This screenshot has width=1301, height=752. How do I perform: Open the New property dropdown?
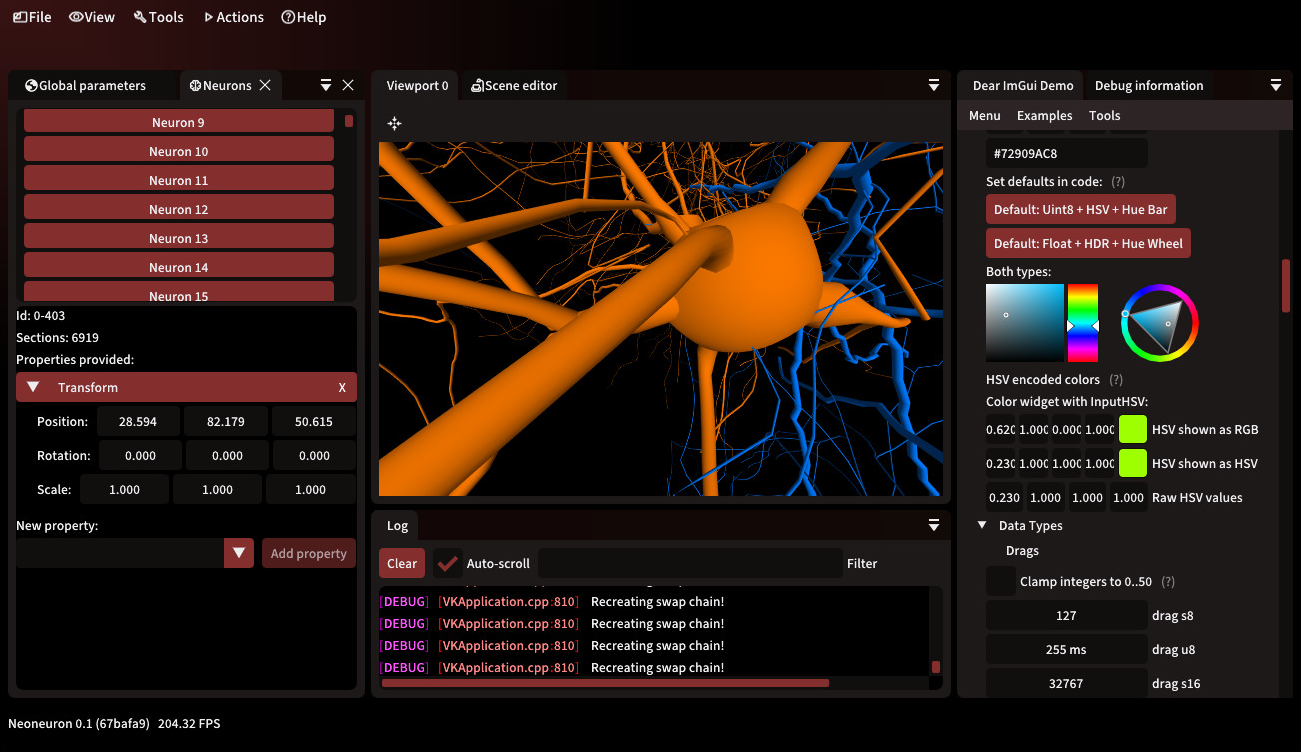(239, 552)
